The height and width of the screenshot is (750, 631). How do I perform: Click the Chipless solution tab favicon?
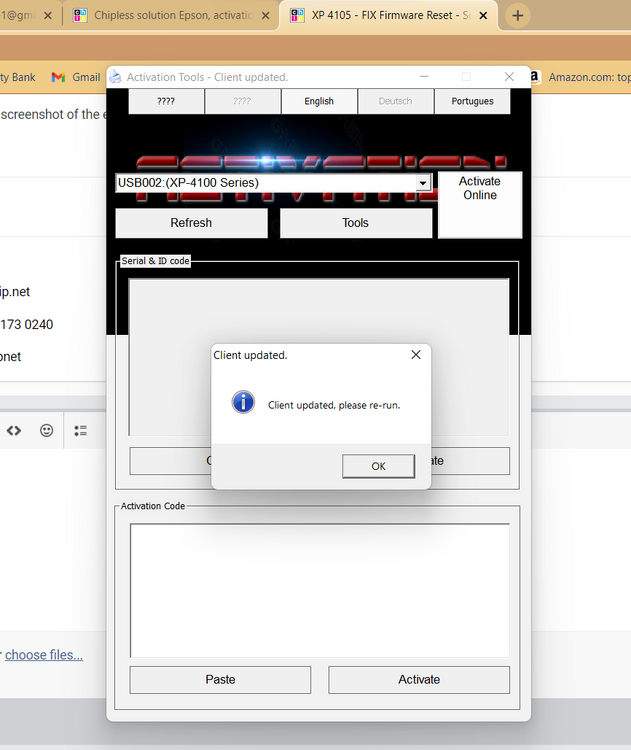[x=80, y=15]
